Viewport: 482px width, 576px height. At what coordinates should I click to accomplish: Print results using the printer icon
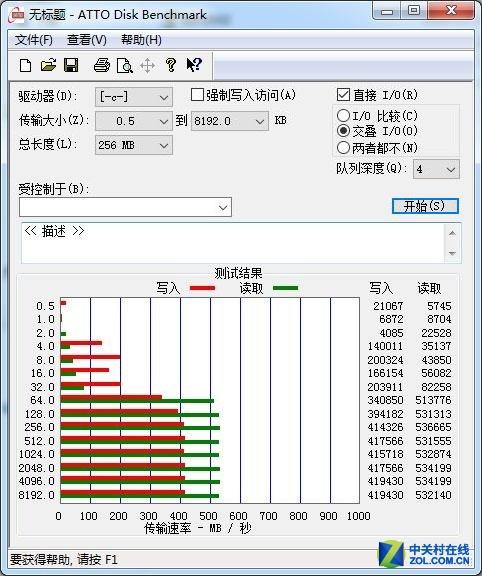(101, 65)
